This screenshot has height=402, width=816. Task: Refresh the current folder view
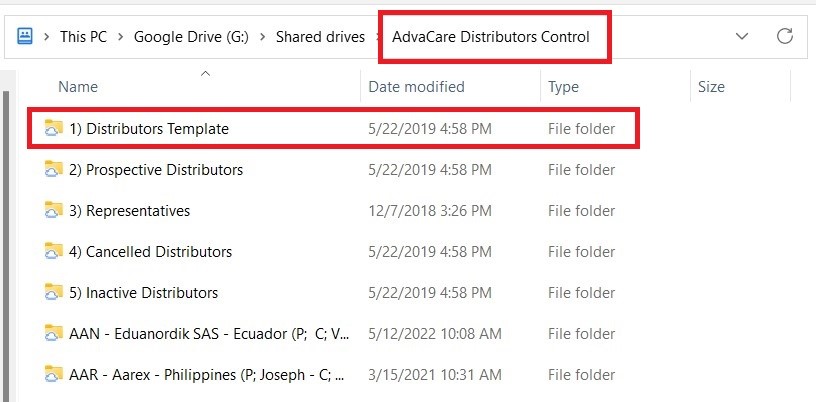(784, 36)
